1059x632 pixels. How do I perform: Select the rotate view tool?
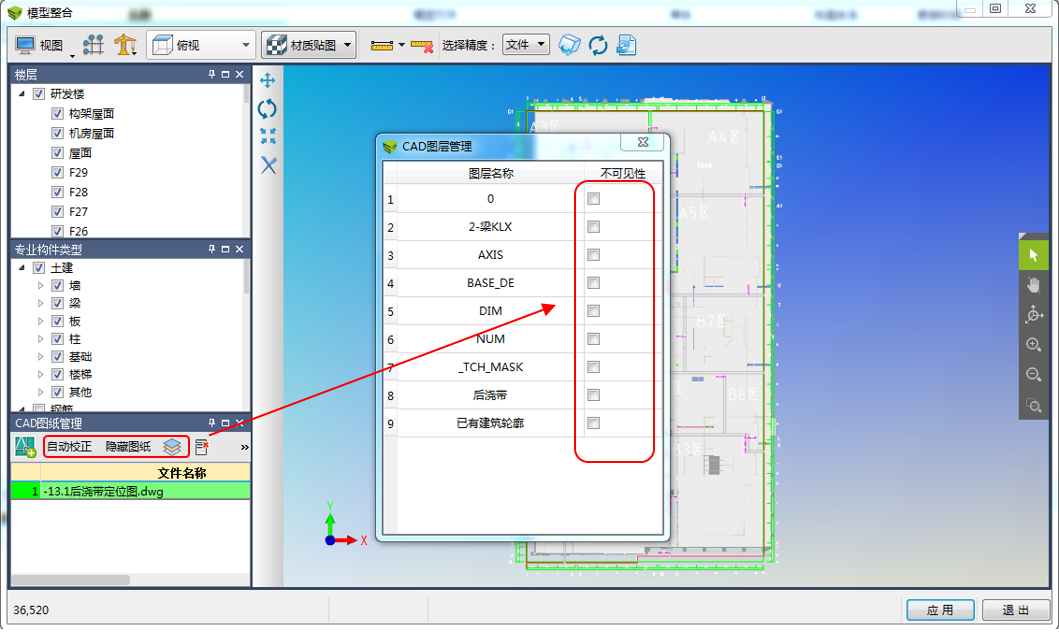pos(267,108)
